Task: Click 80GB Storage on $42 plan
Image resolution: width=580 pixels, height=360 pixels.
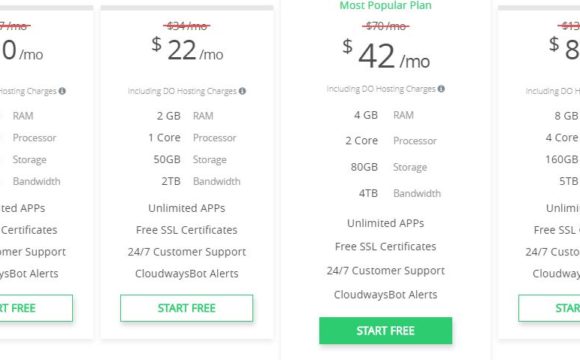Action: (389, 167)
